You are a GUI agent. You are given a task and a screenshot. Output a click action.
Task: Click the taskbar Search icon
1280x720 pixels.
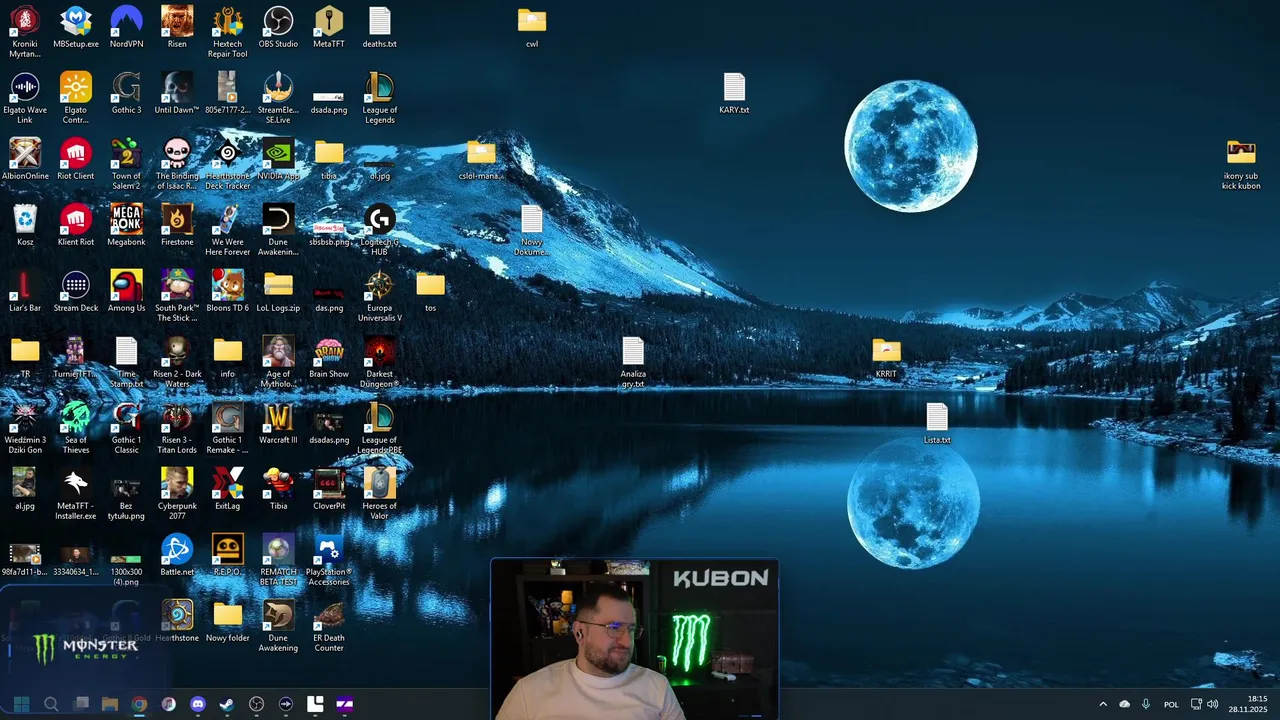(x=51, y=704)
